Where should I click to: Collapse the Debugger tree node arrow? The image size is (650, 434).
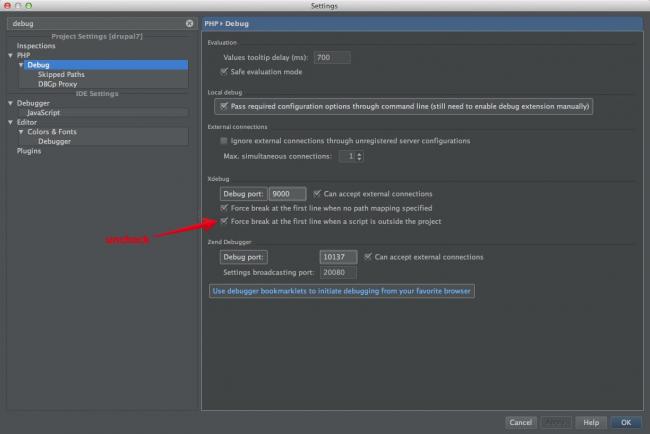(10, 103)
